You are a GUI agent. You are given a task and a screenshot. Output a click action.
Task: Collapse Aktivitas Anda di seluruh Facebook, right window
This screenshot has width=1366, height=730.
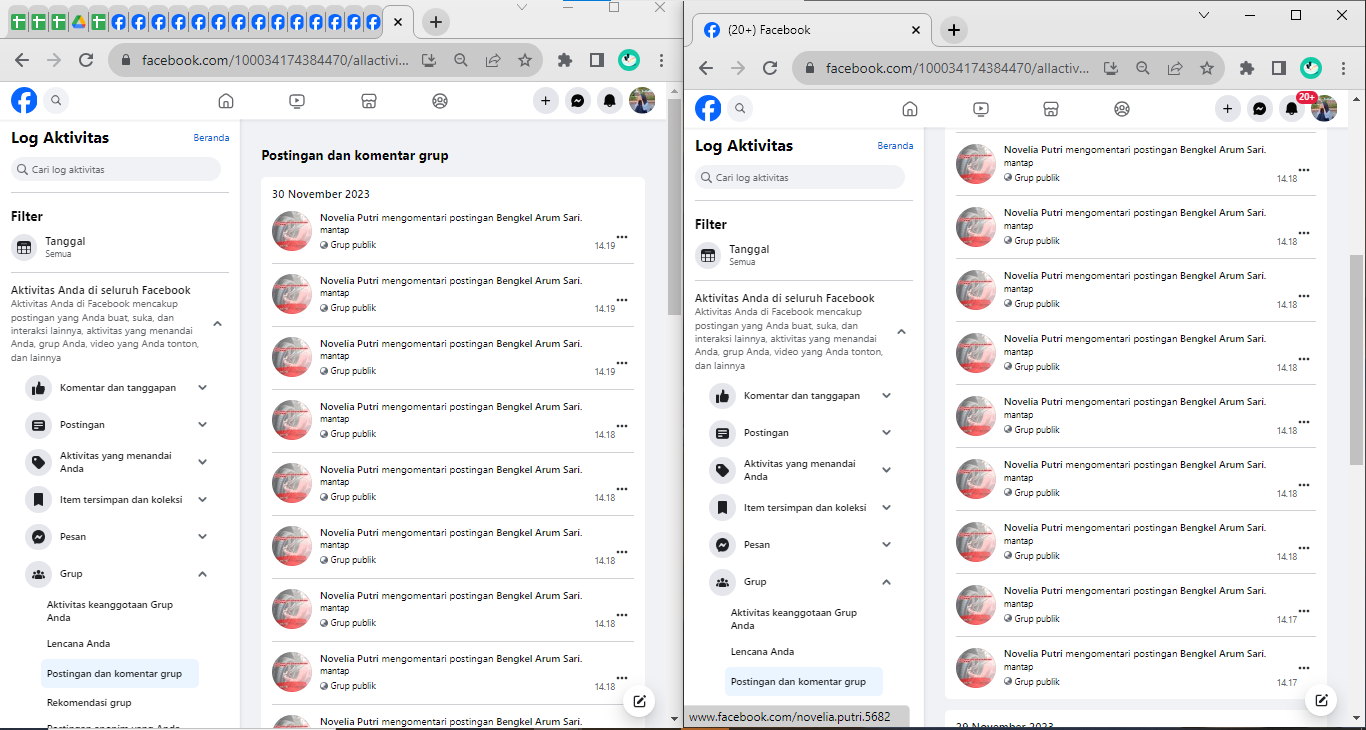901,332
